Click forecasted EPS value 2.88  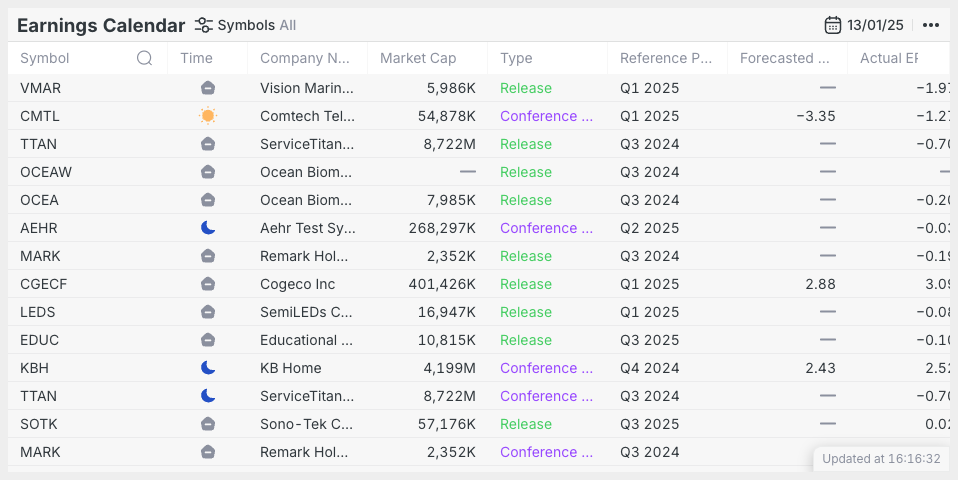click(821, 284)
